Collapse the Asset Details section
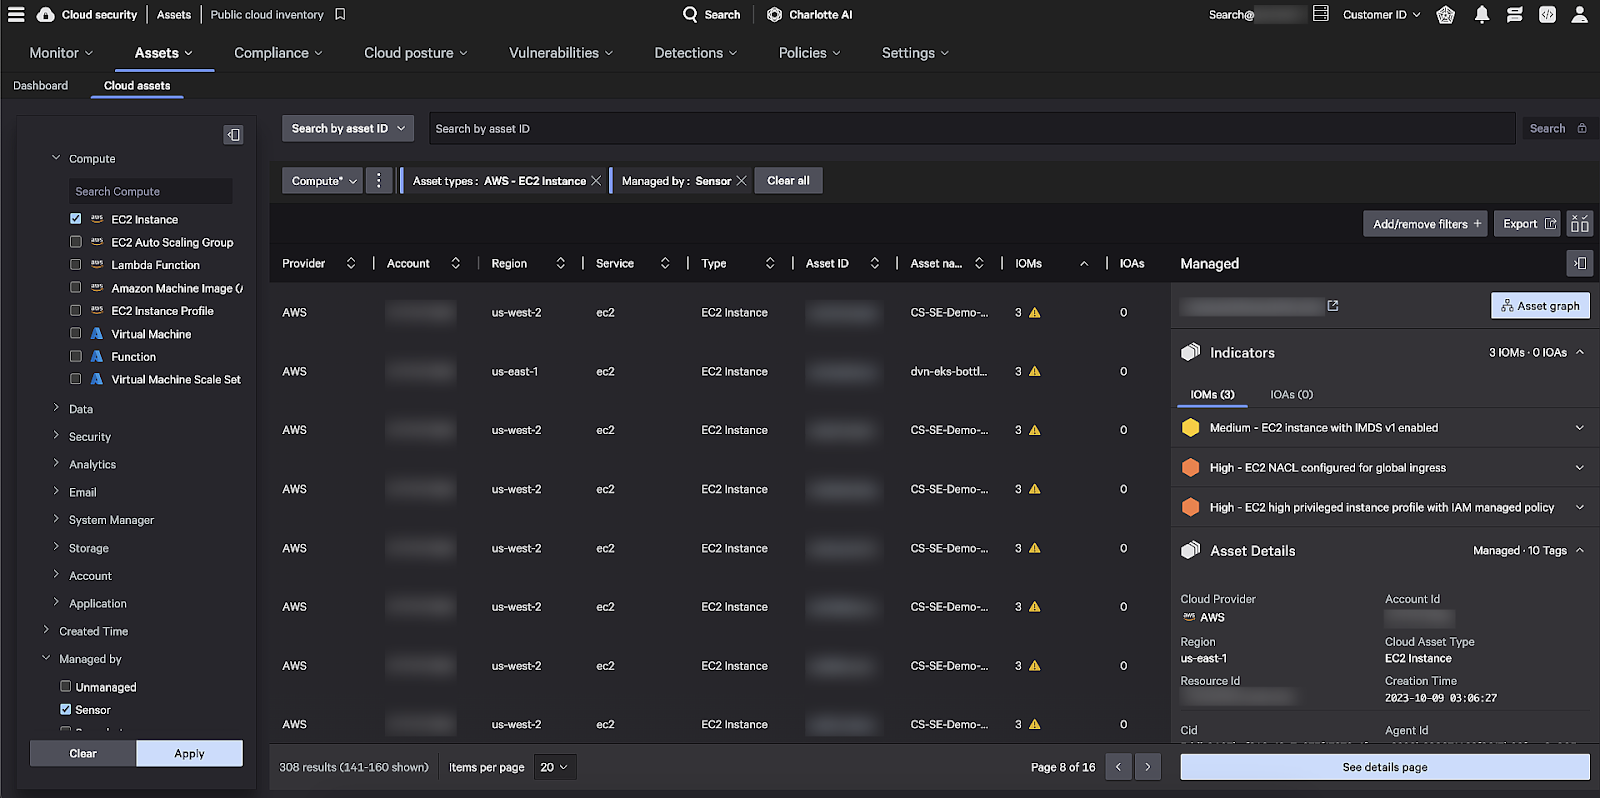The width and height of the screenshot is (1600, 798). tap(1580, 551)
